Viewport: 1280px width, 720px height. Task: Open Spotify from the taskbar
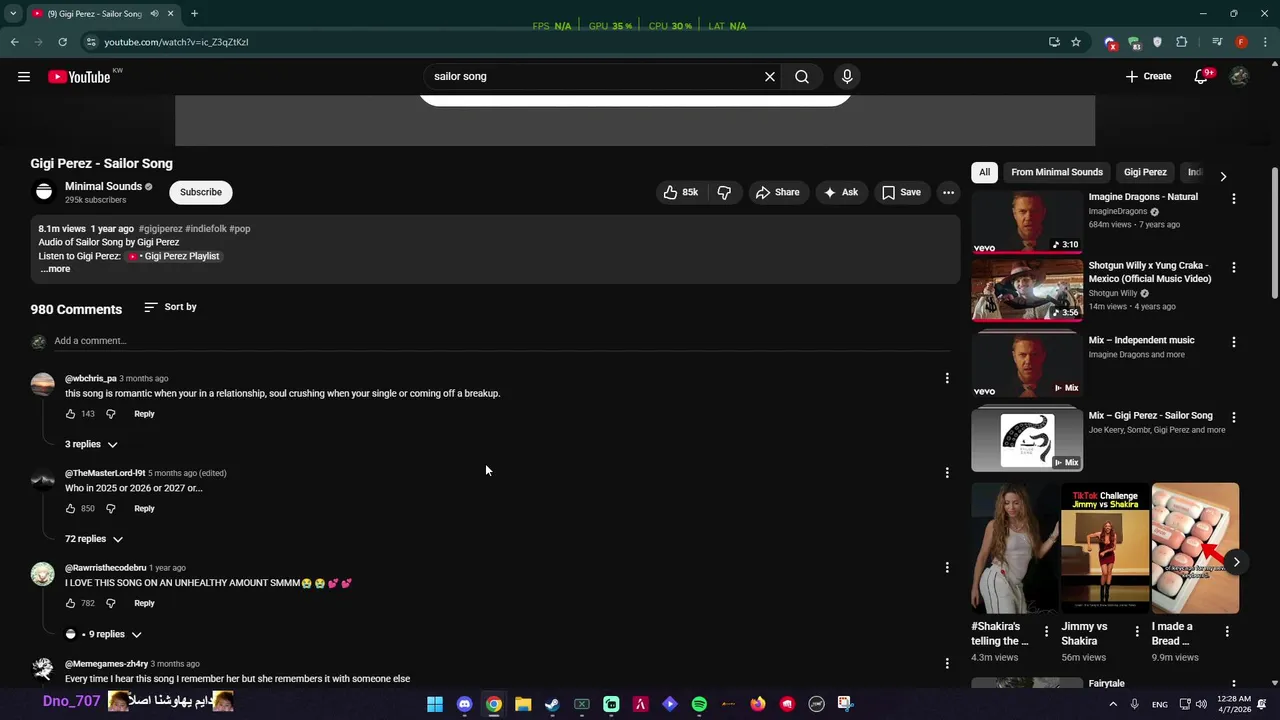coord(699,704)
